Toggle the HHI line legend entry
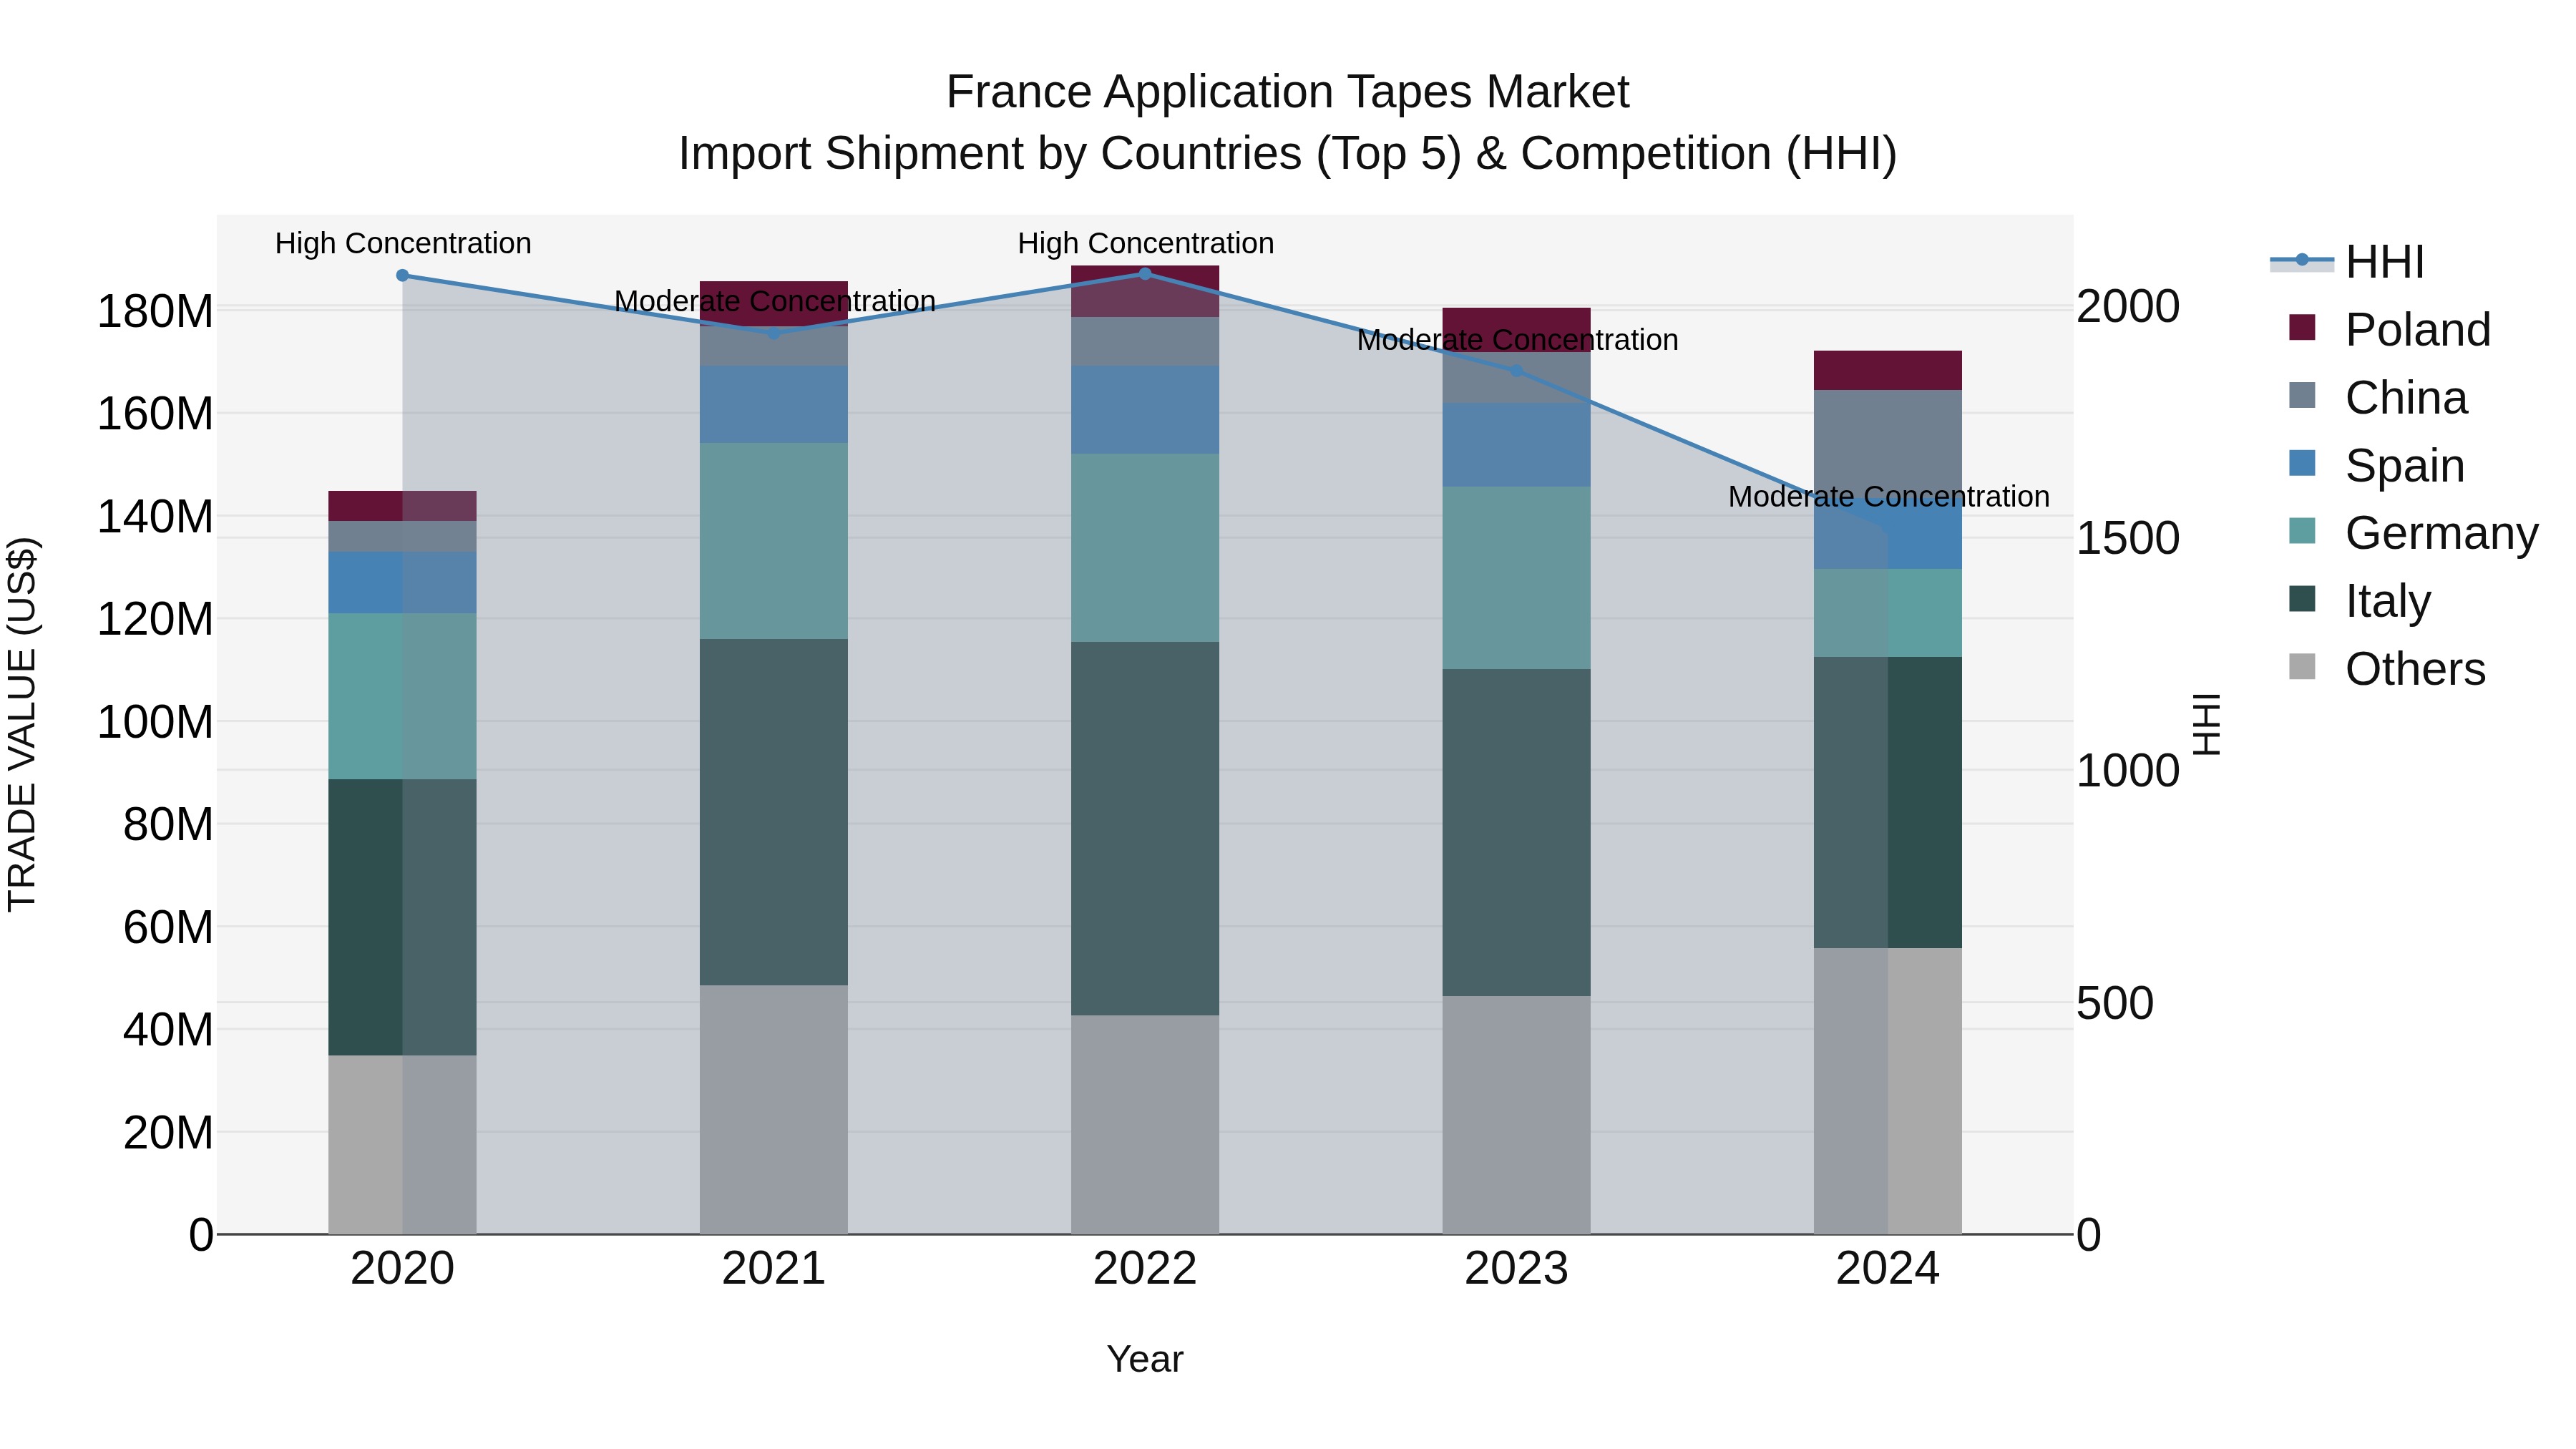Screen dimensions: 2576x1449 pyautogui.click(x=2348, y=262)
